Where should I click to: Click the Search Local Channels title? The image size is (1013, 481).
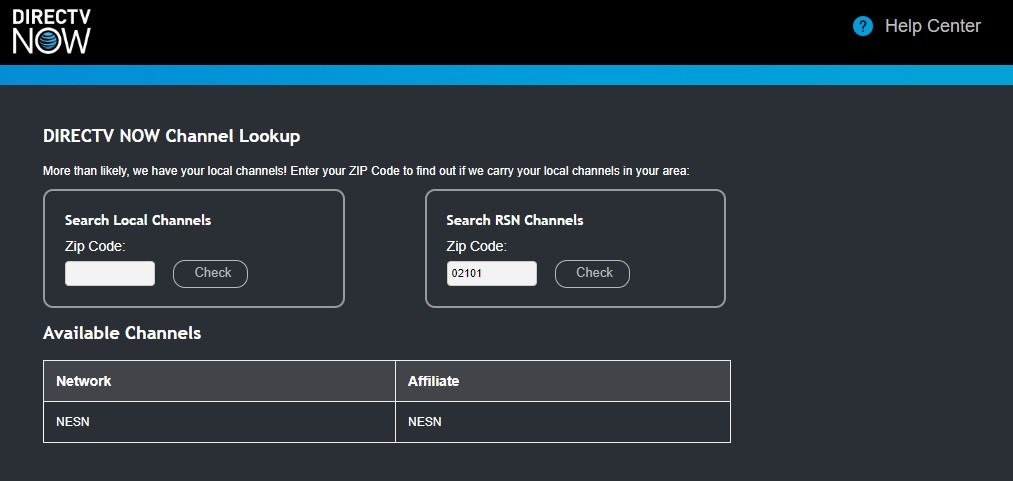pos(138,220)
